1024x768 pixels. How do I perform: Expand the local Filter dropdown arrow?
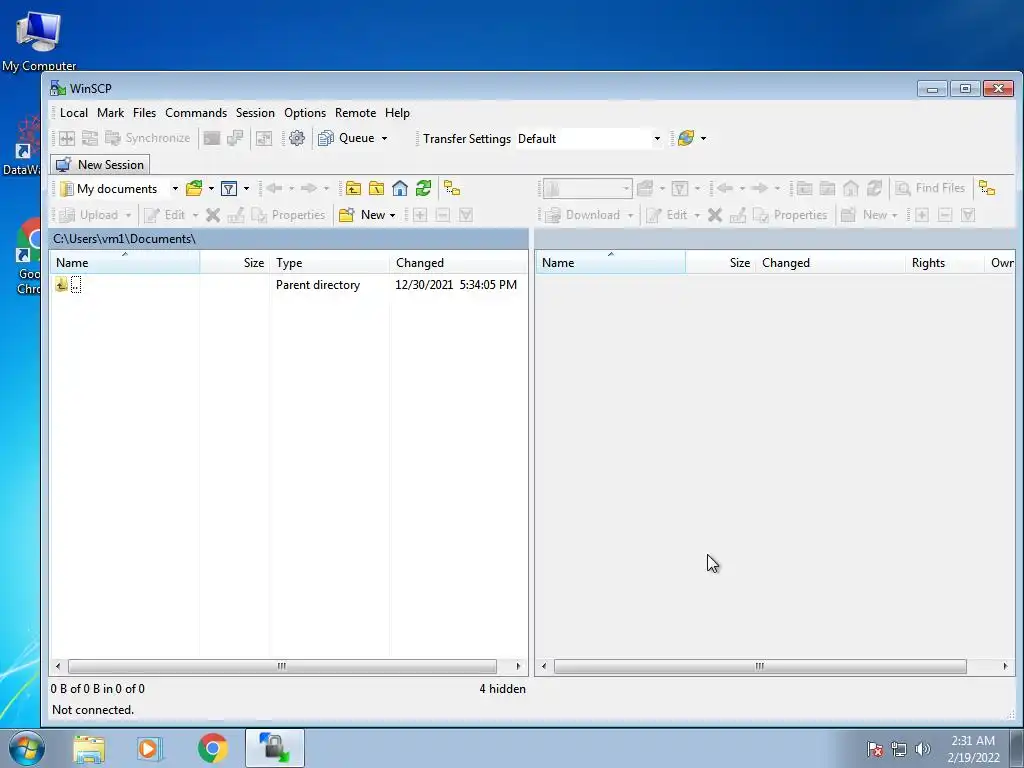(x=246, y=189)
